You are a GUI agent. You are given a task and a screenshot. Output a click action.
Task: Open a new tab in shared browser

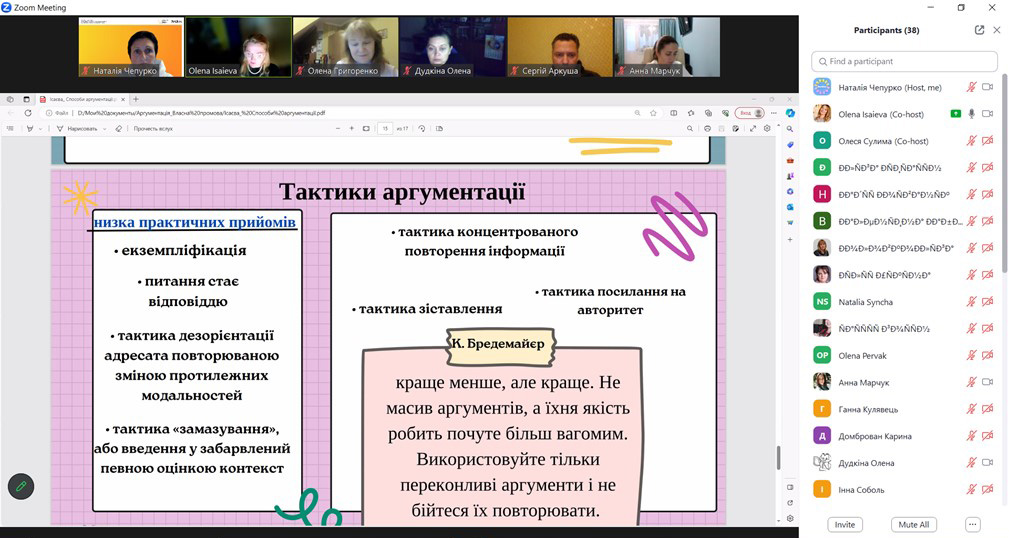136,100
